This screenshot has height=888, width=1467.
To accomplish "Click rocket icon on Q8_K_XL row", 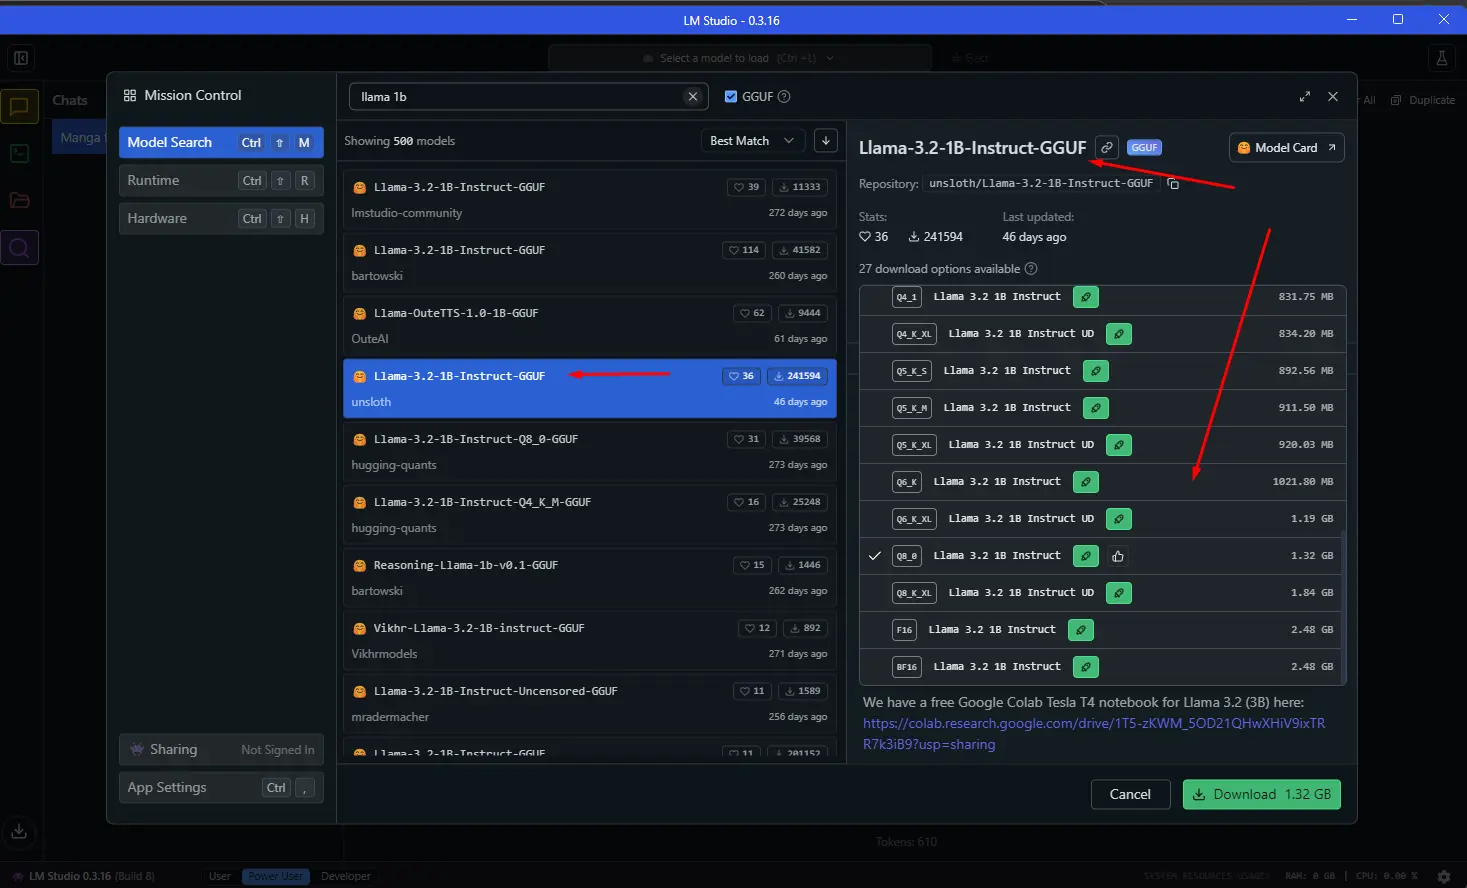I will pos(1119,593).
